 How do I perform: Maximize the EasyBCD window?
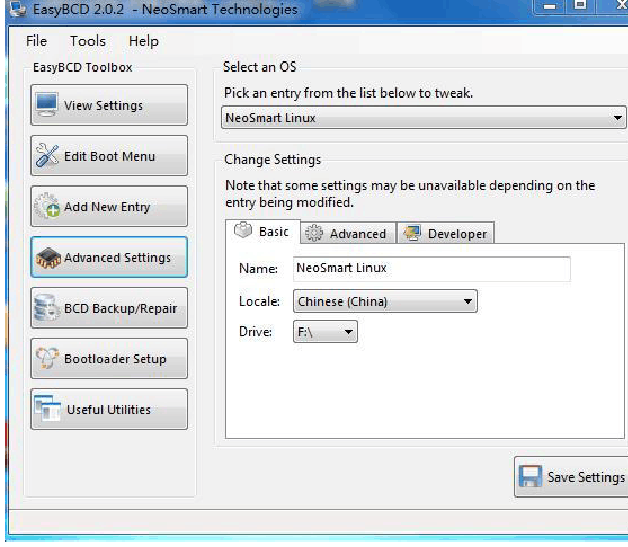point(580,6)
